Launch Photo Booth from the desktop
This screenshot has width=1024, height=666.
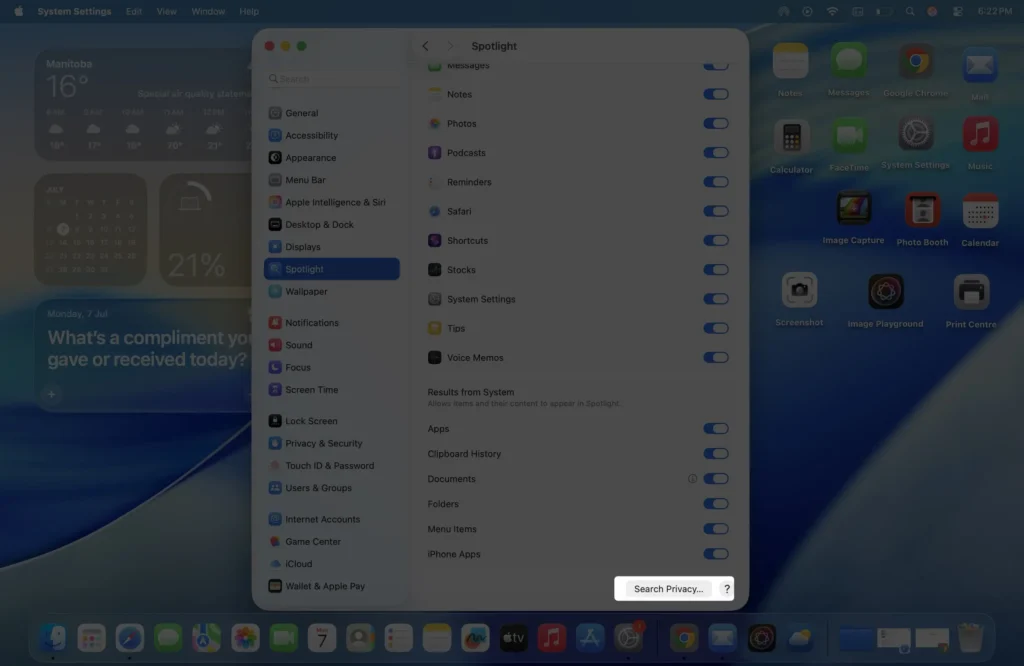coord(922,211)
